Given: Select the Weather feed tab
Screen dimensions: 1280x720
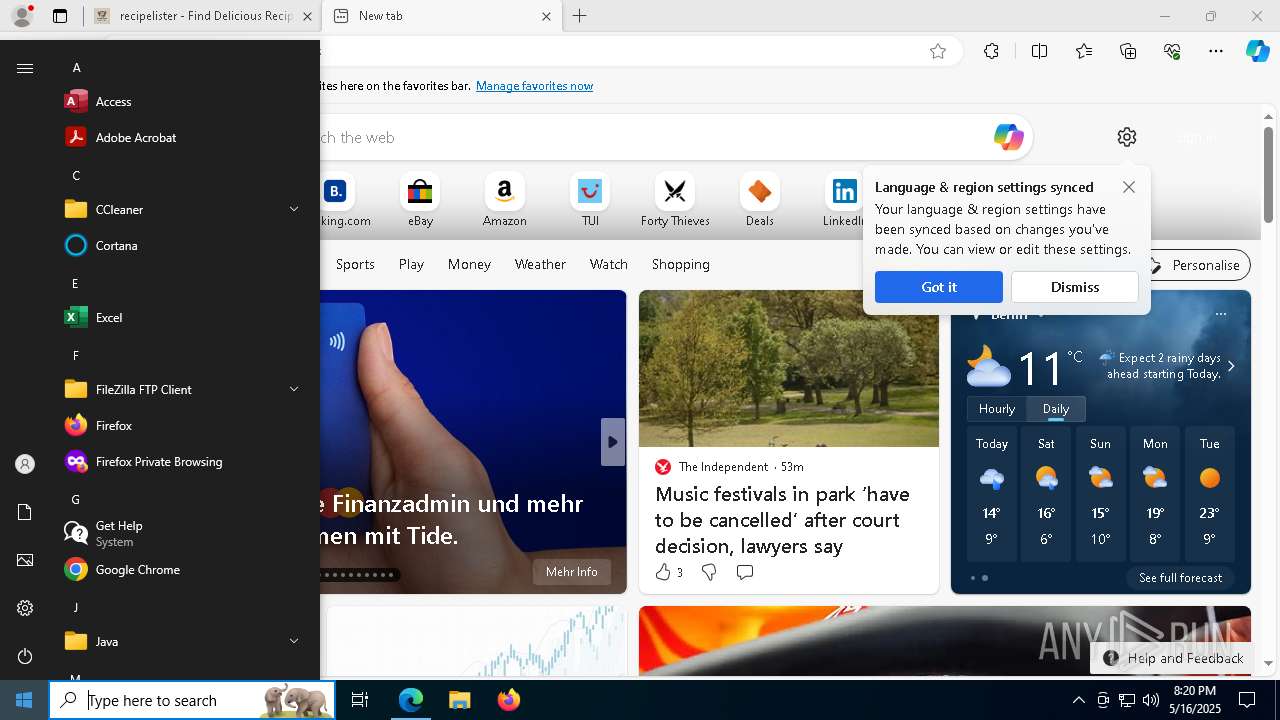Looking at the screenshot, I should coord(540,264).
